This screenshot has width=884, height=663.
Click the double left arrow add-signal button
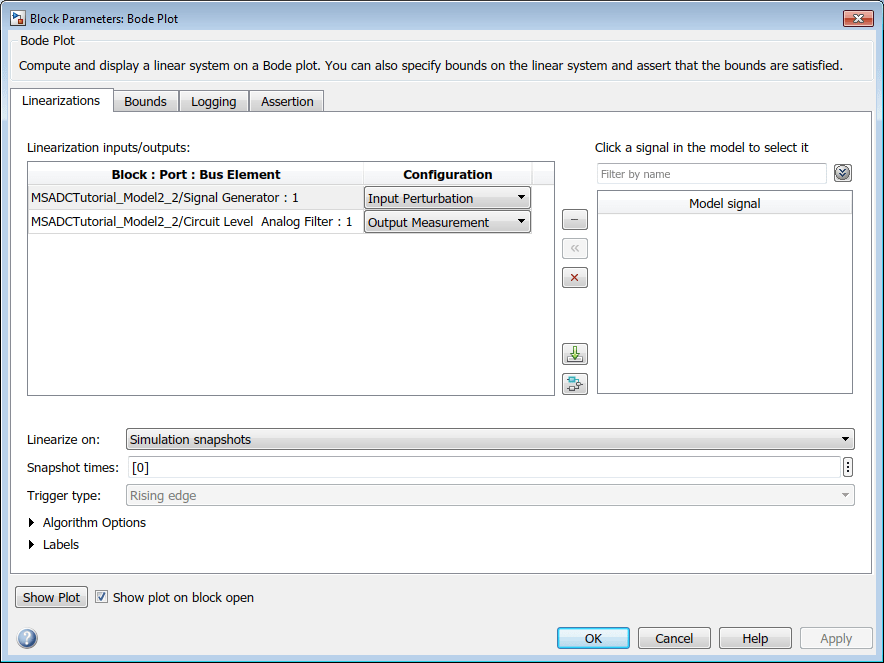tap(575, 248)
